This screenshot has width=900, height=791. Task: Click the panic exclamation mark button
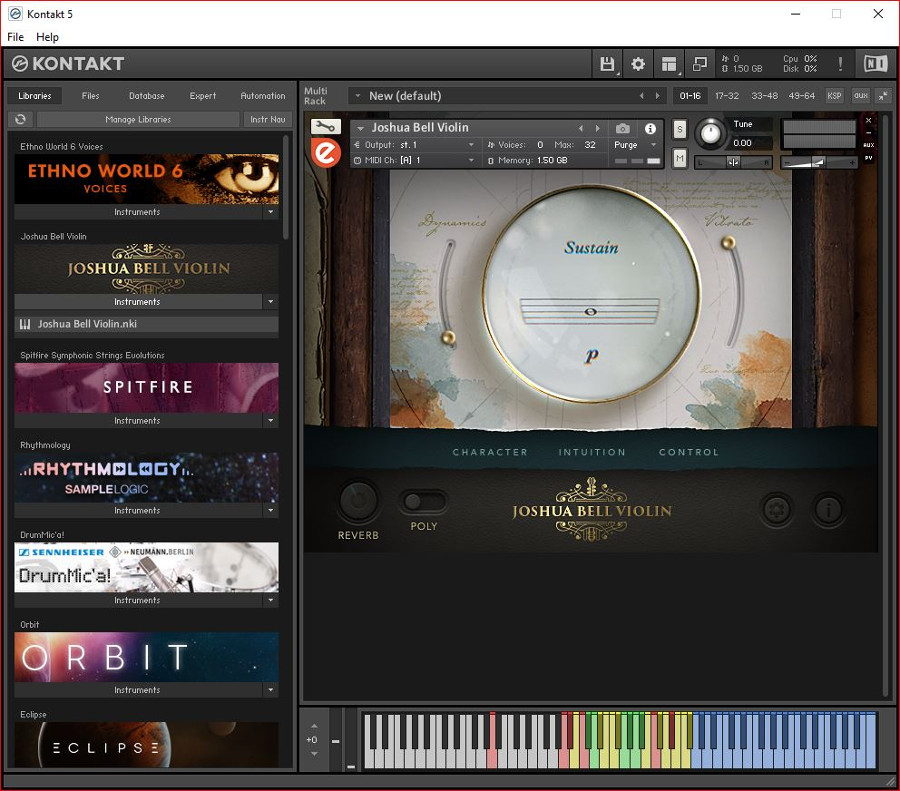840,64
